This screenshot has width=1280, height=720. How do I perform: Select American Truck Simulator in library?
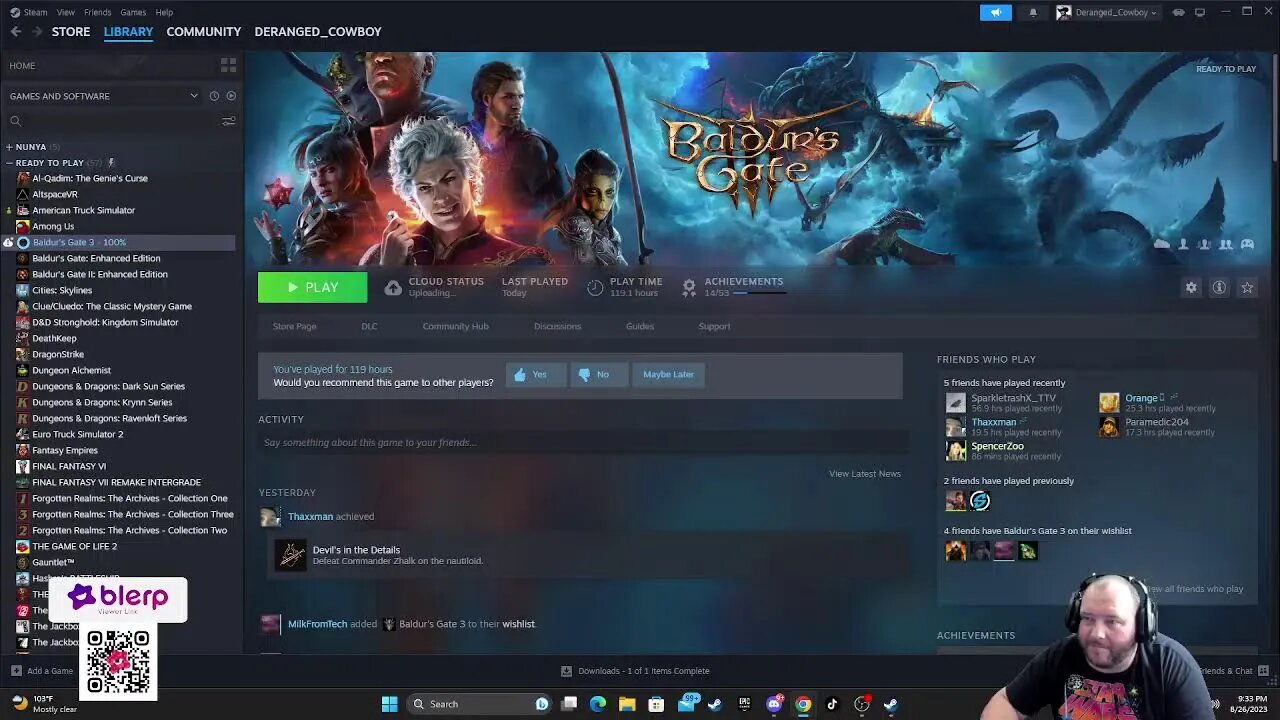click(83, 210)
